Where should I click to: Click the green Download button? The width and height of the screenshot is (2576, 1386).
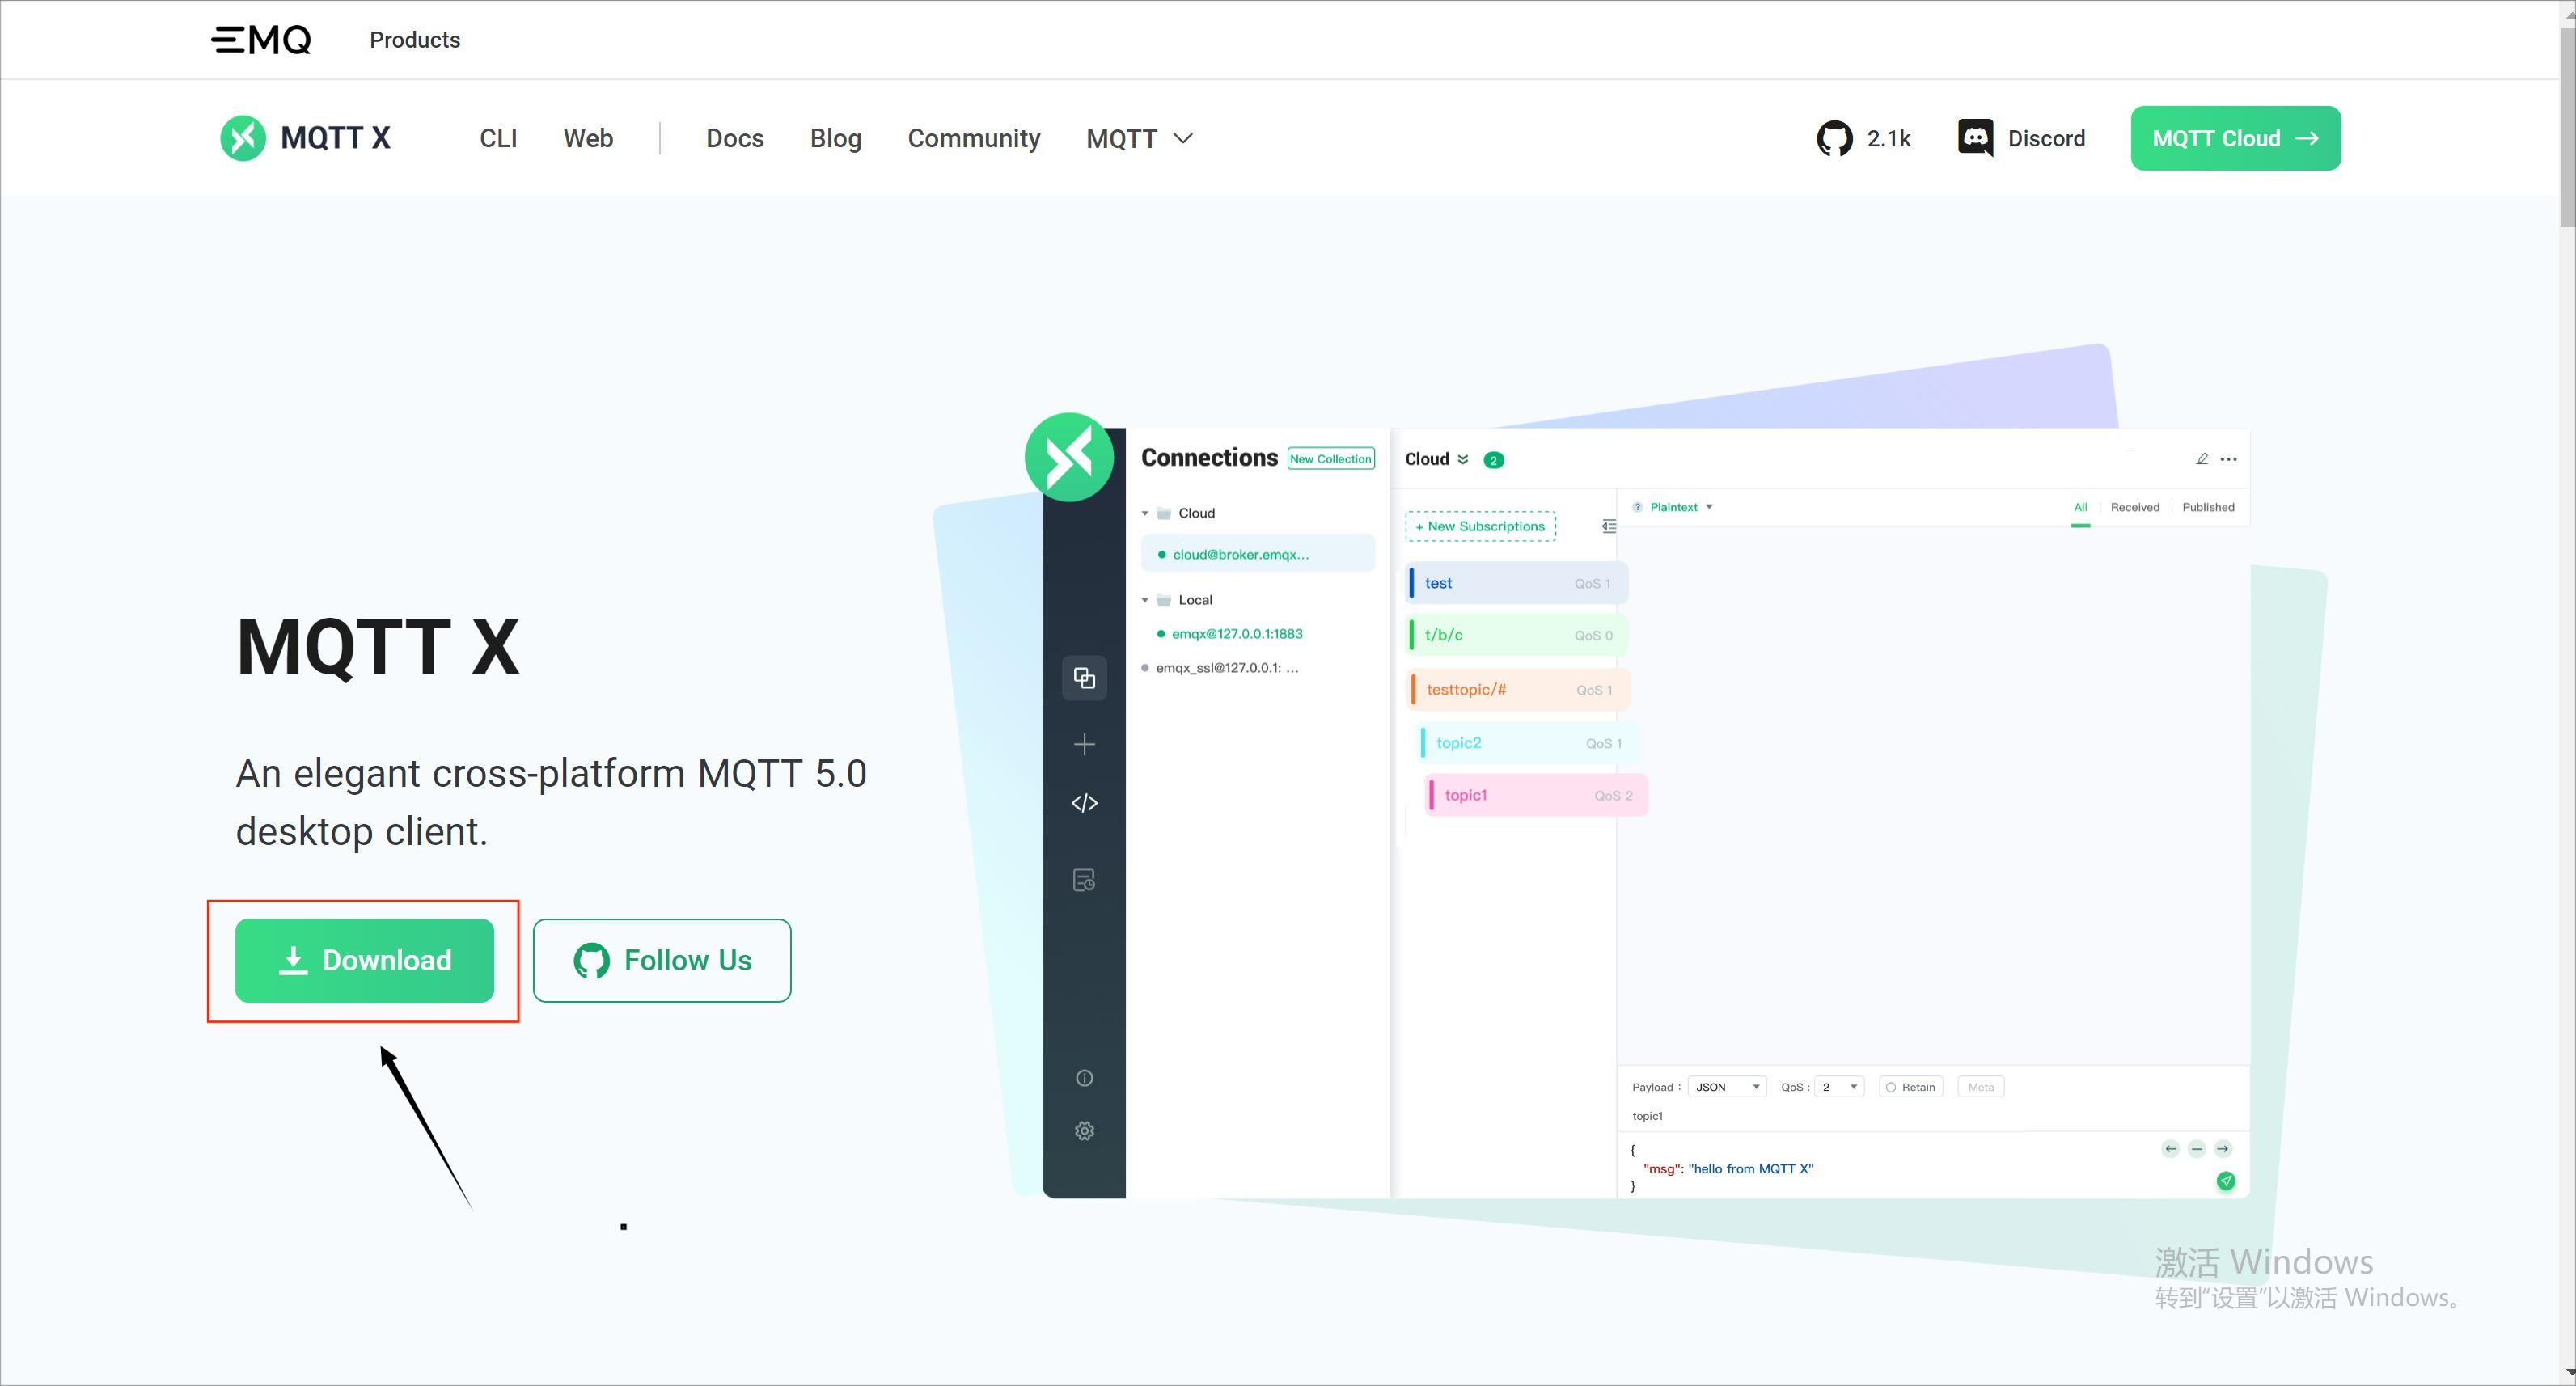pyautogui.click(x=364, y=960)
